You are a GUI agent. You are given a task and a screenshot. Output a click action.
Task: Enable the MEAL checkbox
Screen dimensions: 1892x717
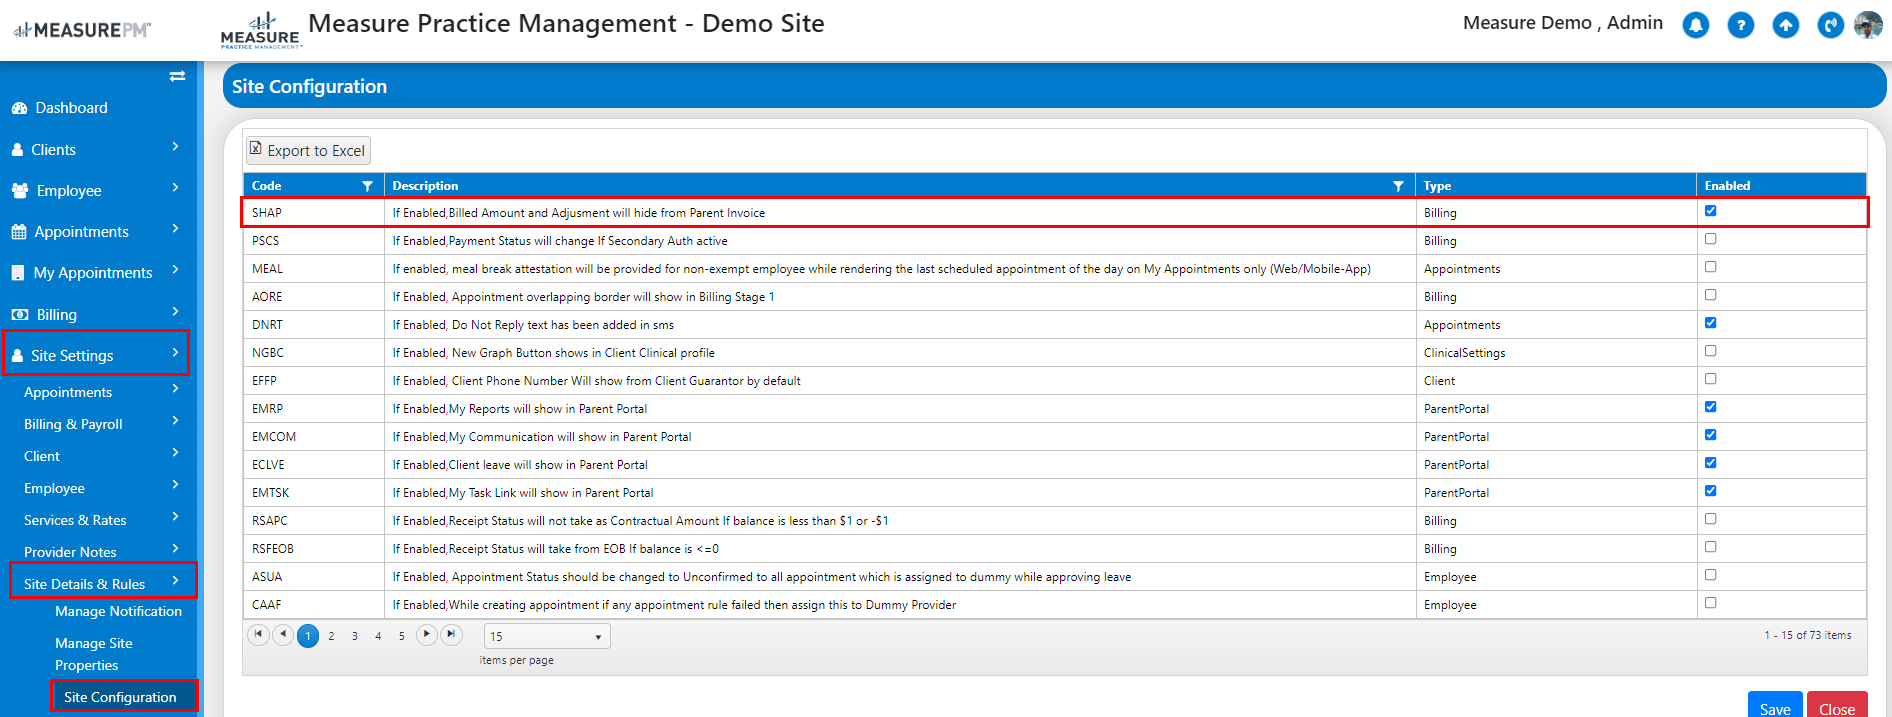[1711, 267]
